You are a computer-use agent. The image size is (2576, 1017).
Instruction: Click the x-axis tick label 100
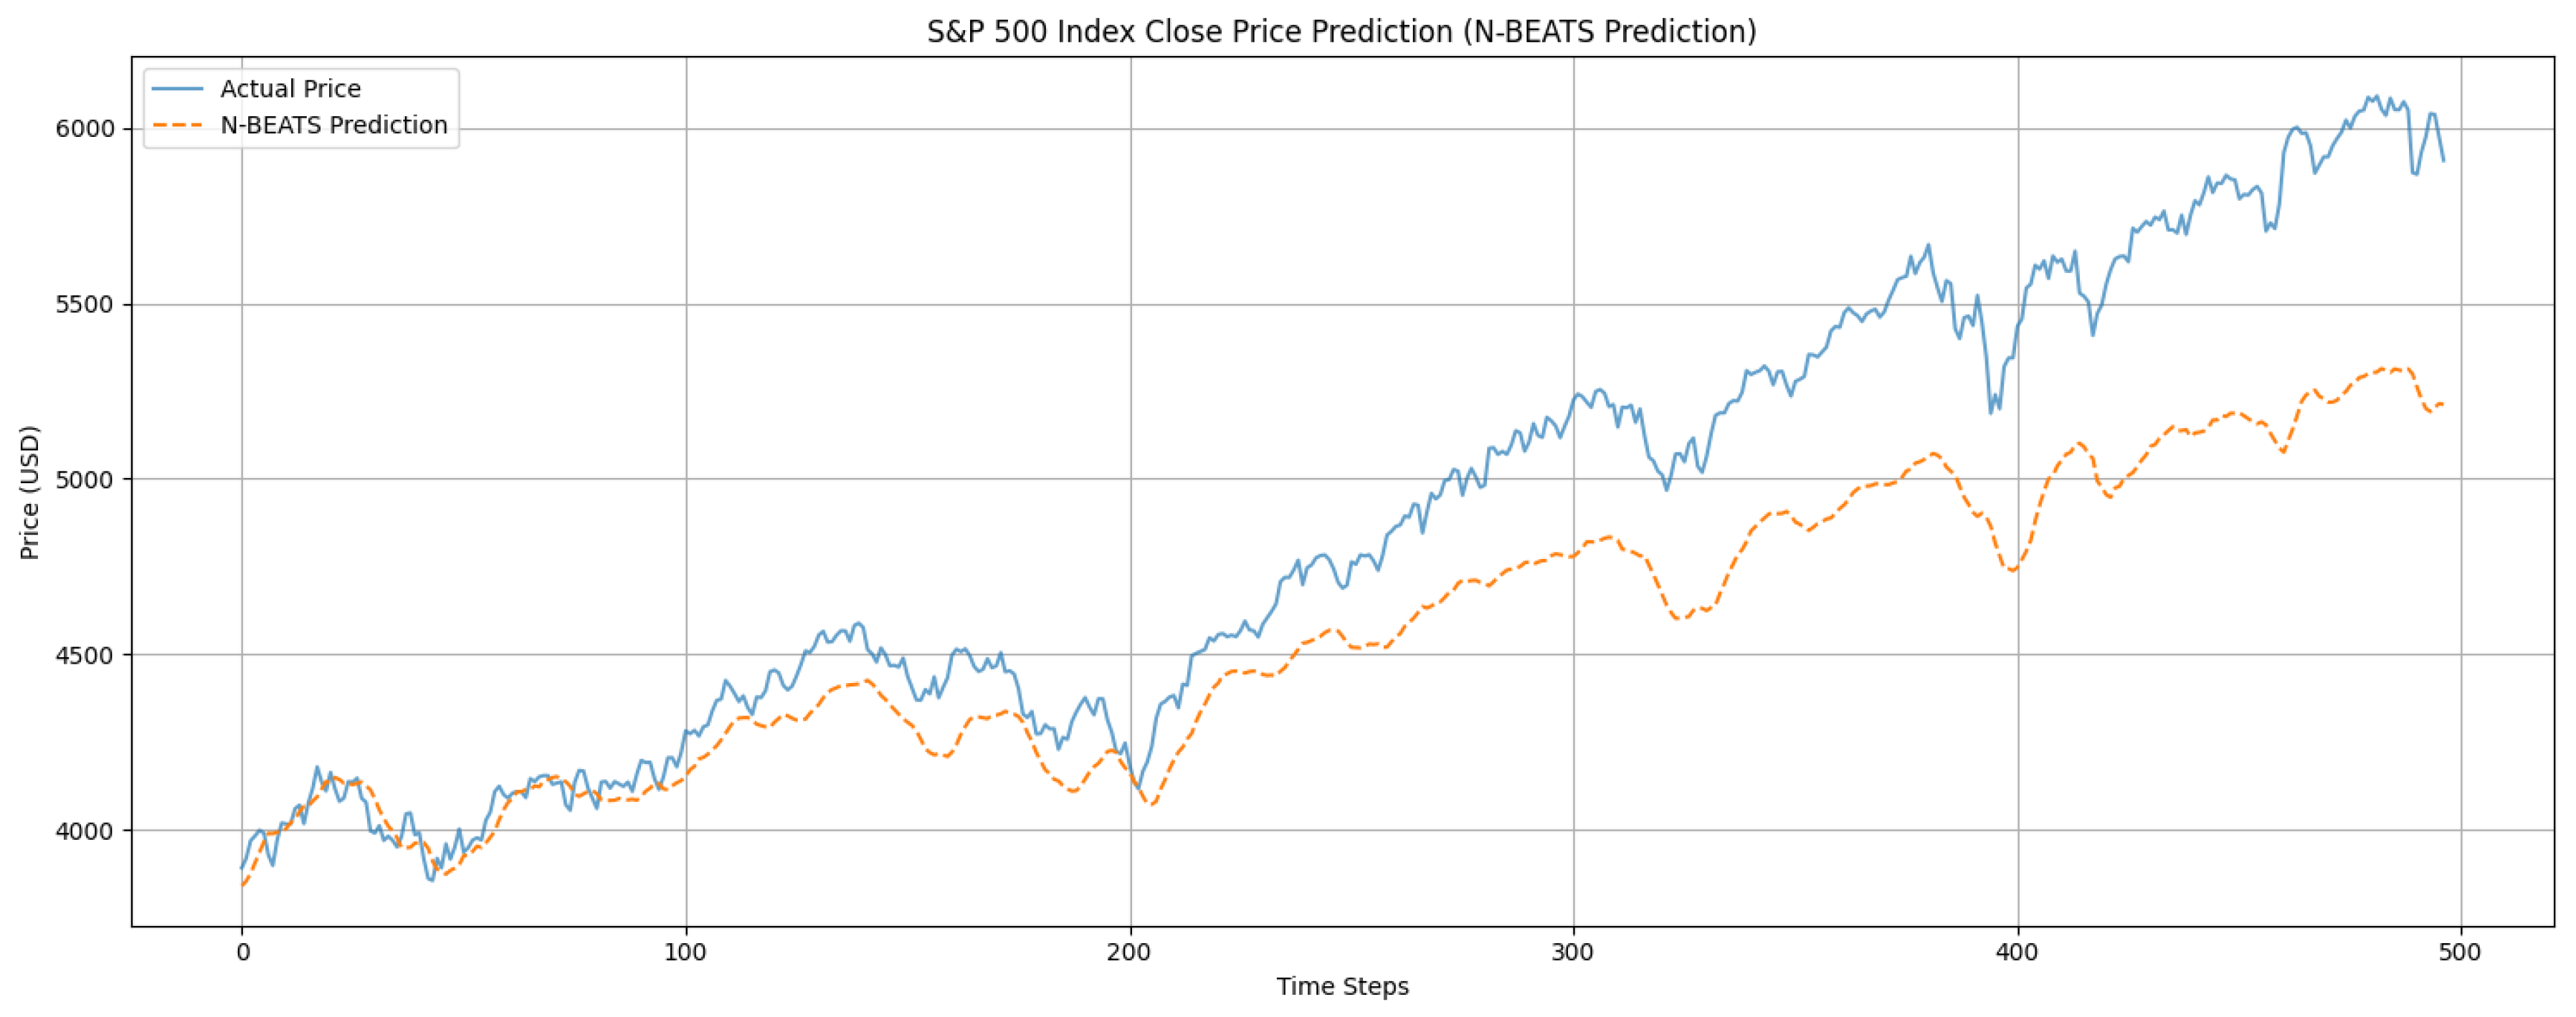click(x=686, y=953)
